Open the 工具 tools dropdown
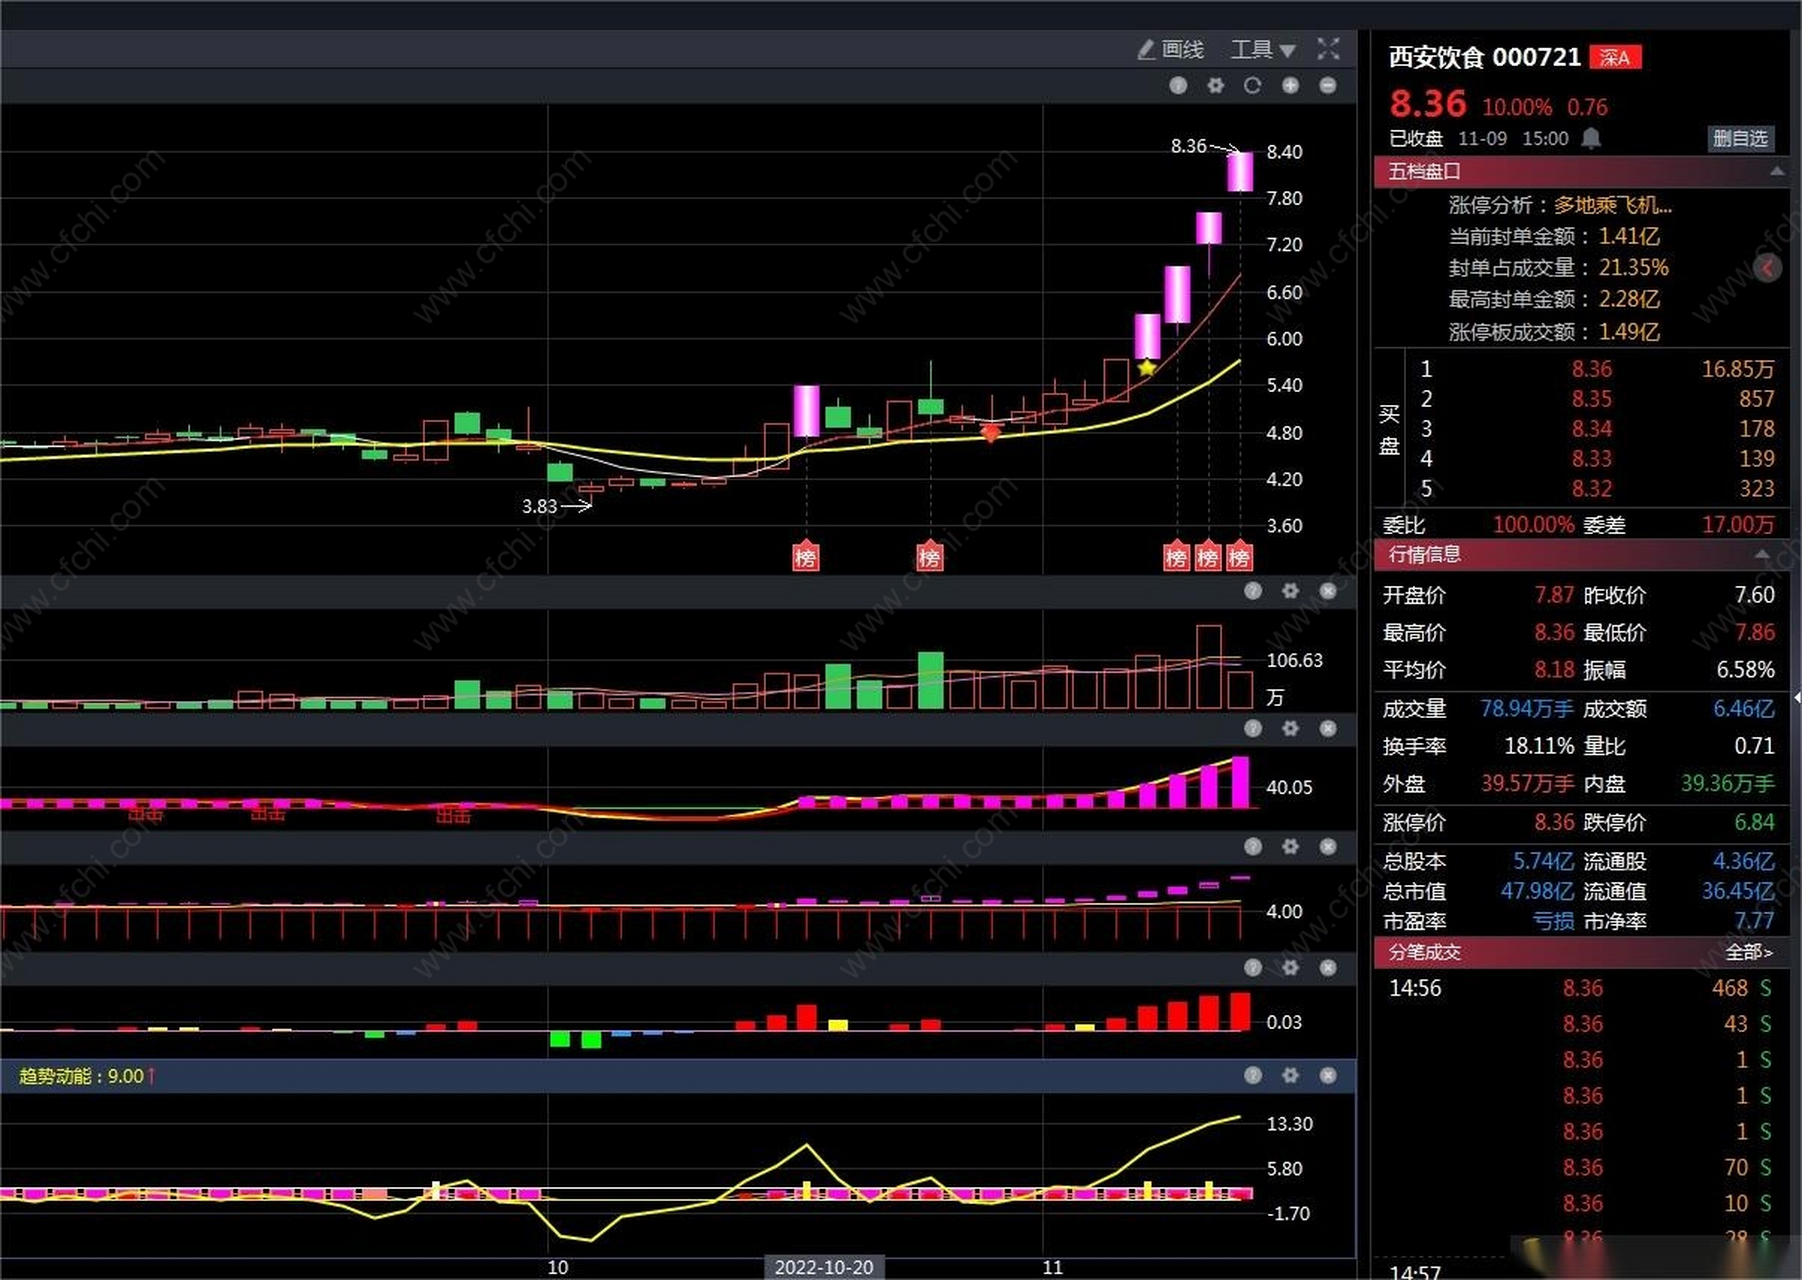 (1262, 49)
